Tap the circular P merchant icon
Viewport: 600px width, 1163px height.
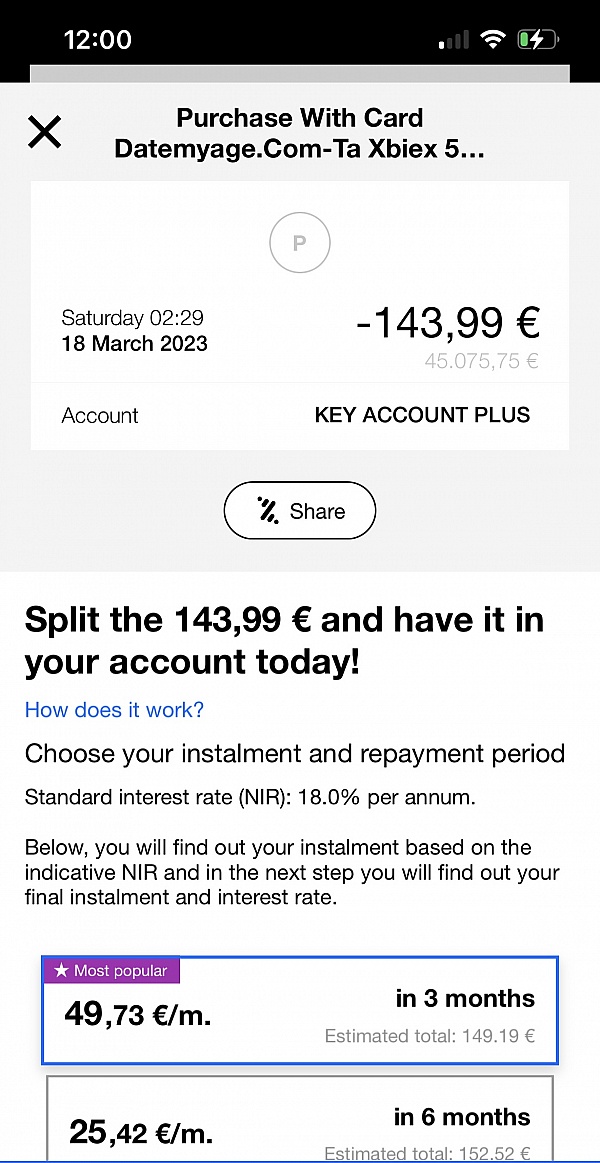point(300,243)
